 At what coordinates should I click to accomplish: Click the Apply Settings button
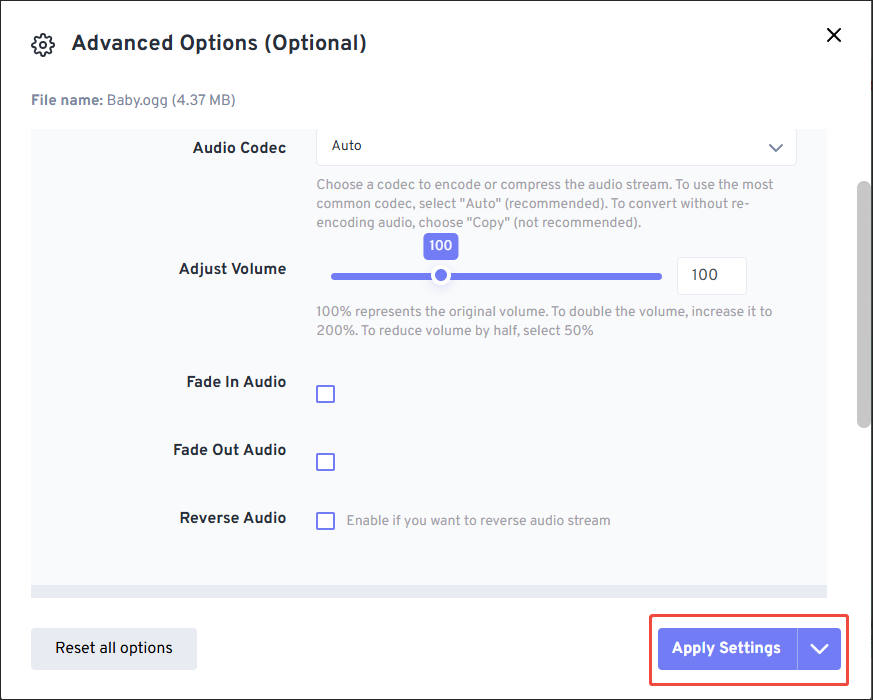click(726, 648)
